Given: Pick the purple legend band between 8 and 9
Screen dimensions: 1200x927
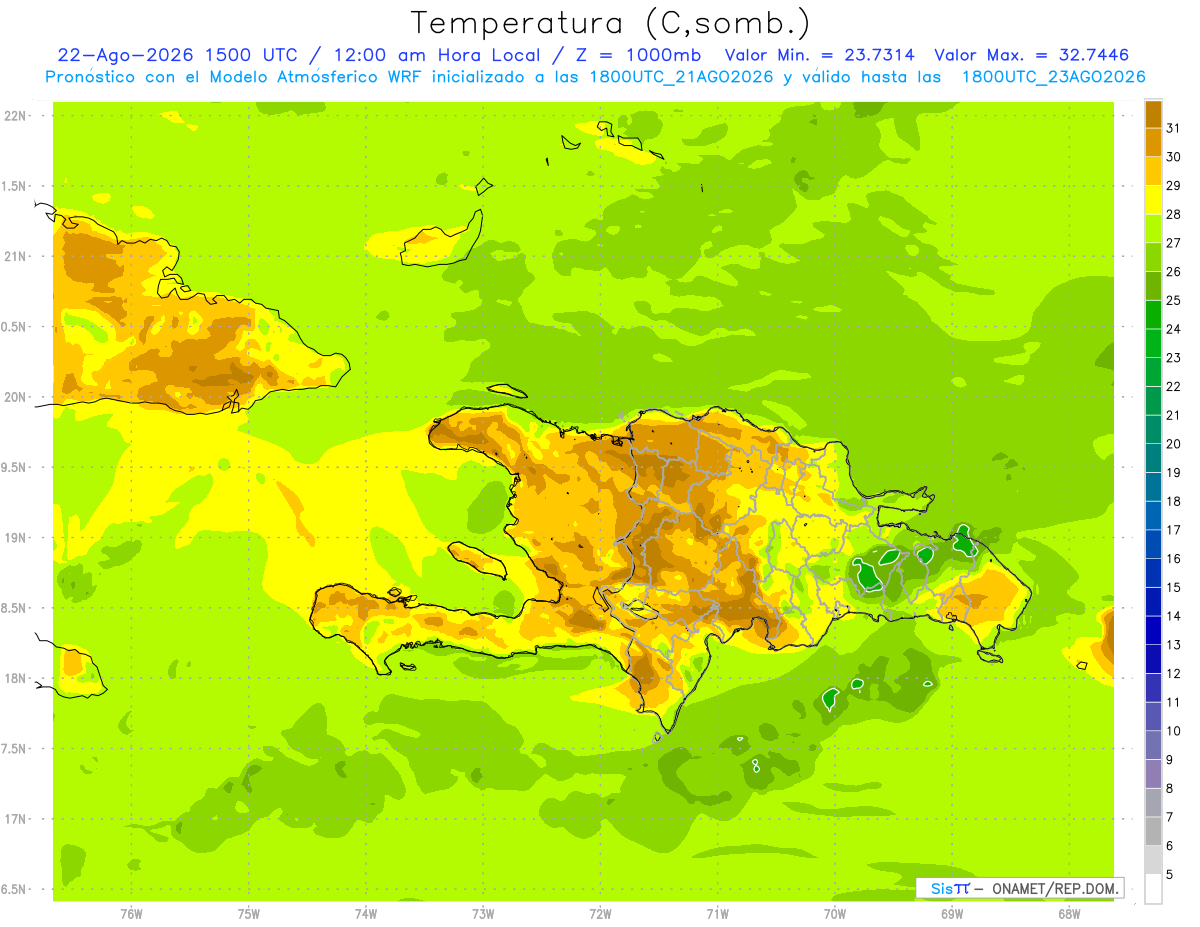Looking at the screenshot, I should coord(1153,774).
